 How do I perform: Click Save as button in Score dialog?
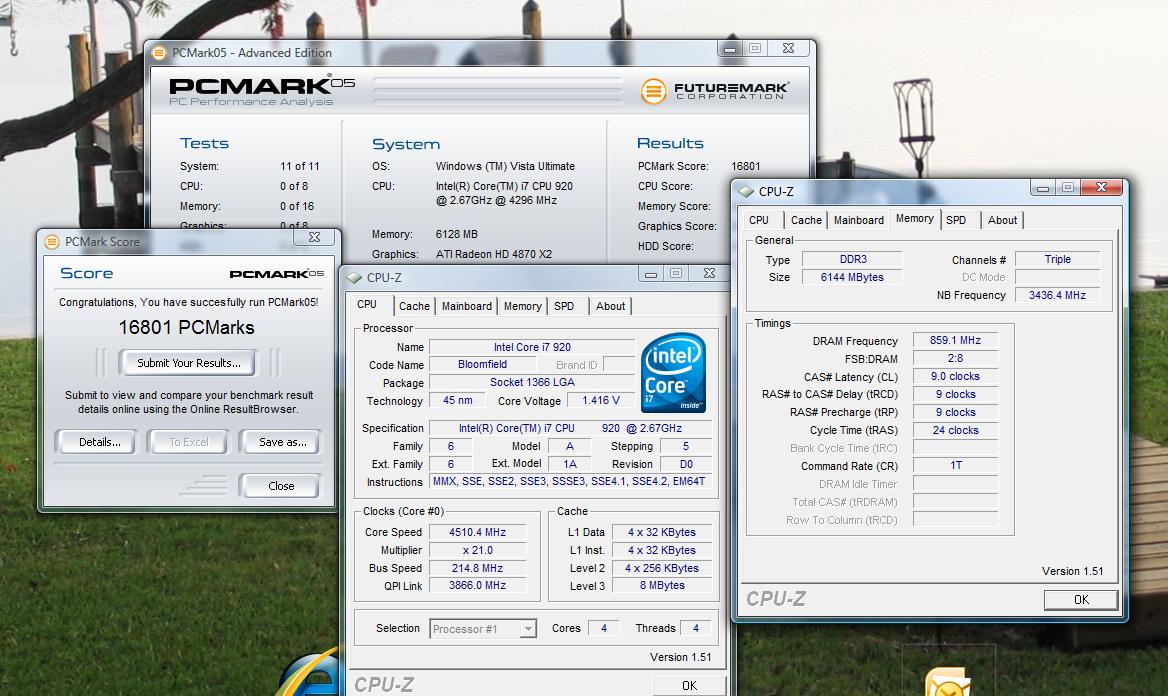[282, 442]
